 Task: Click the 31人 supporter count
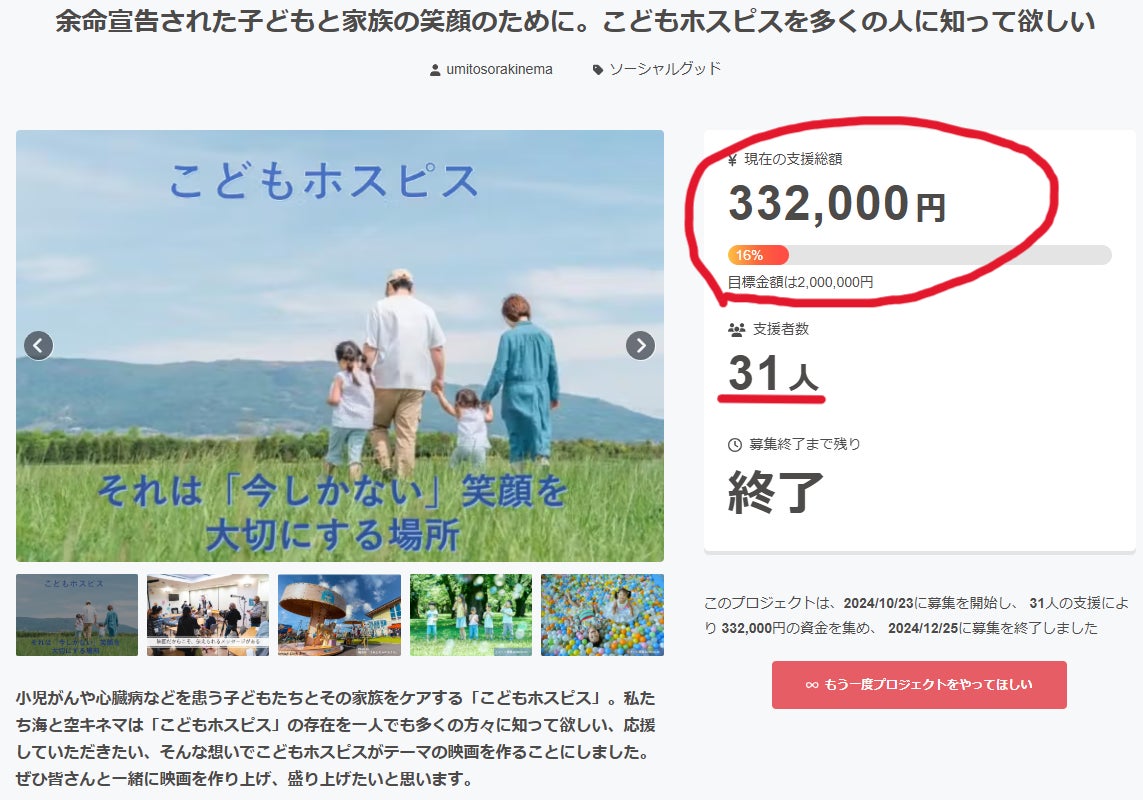point(773,373)
